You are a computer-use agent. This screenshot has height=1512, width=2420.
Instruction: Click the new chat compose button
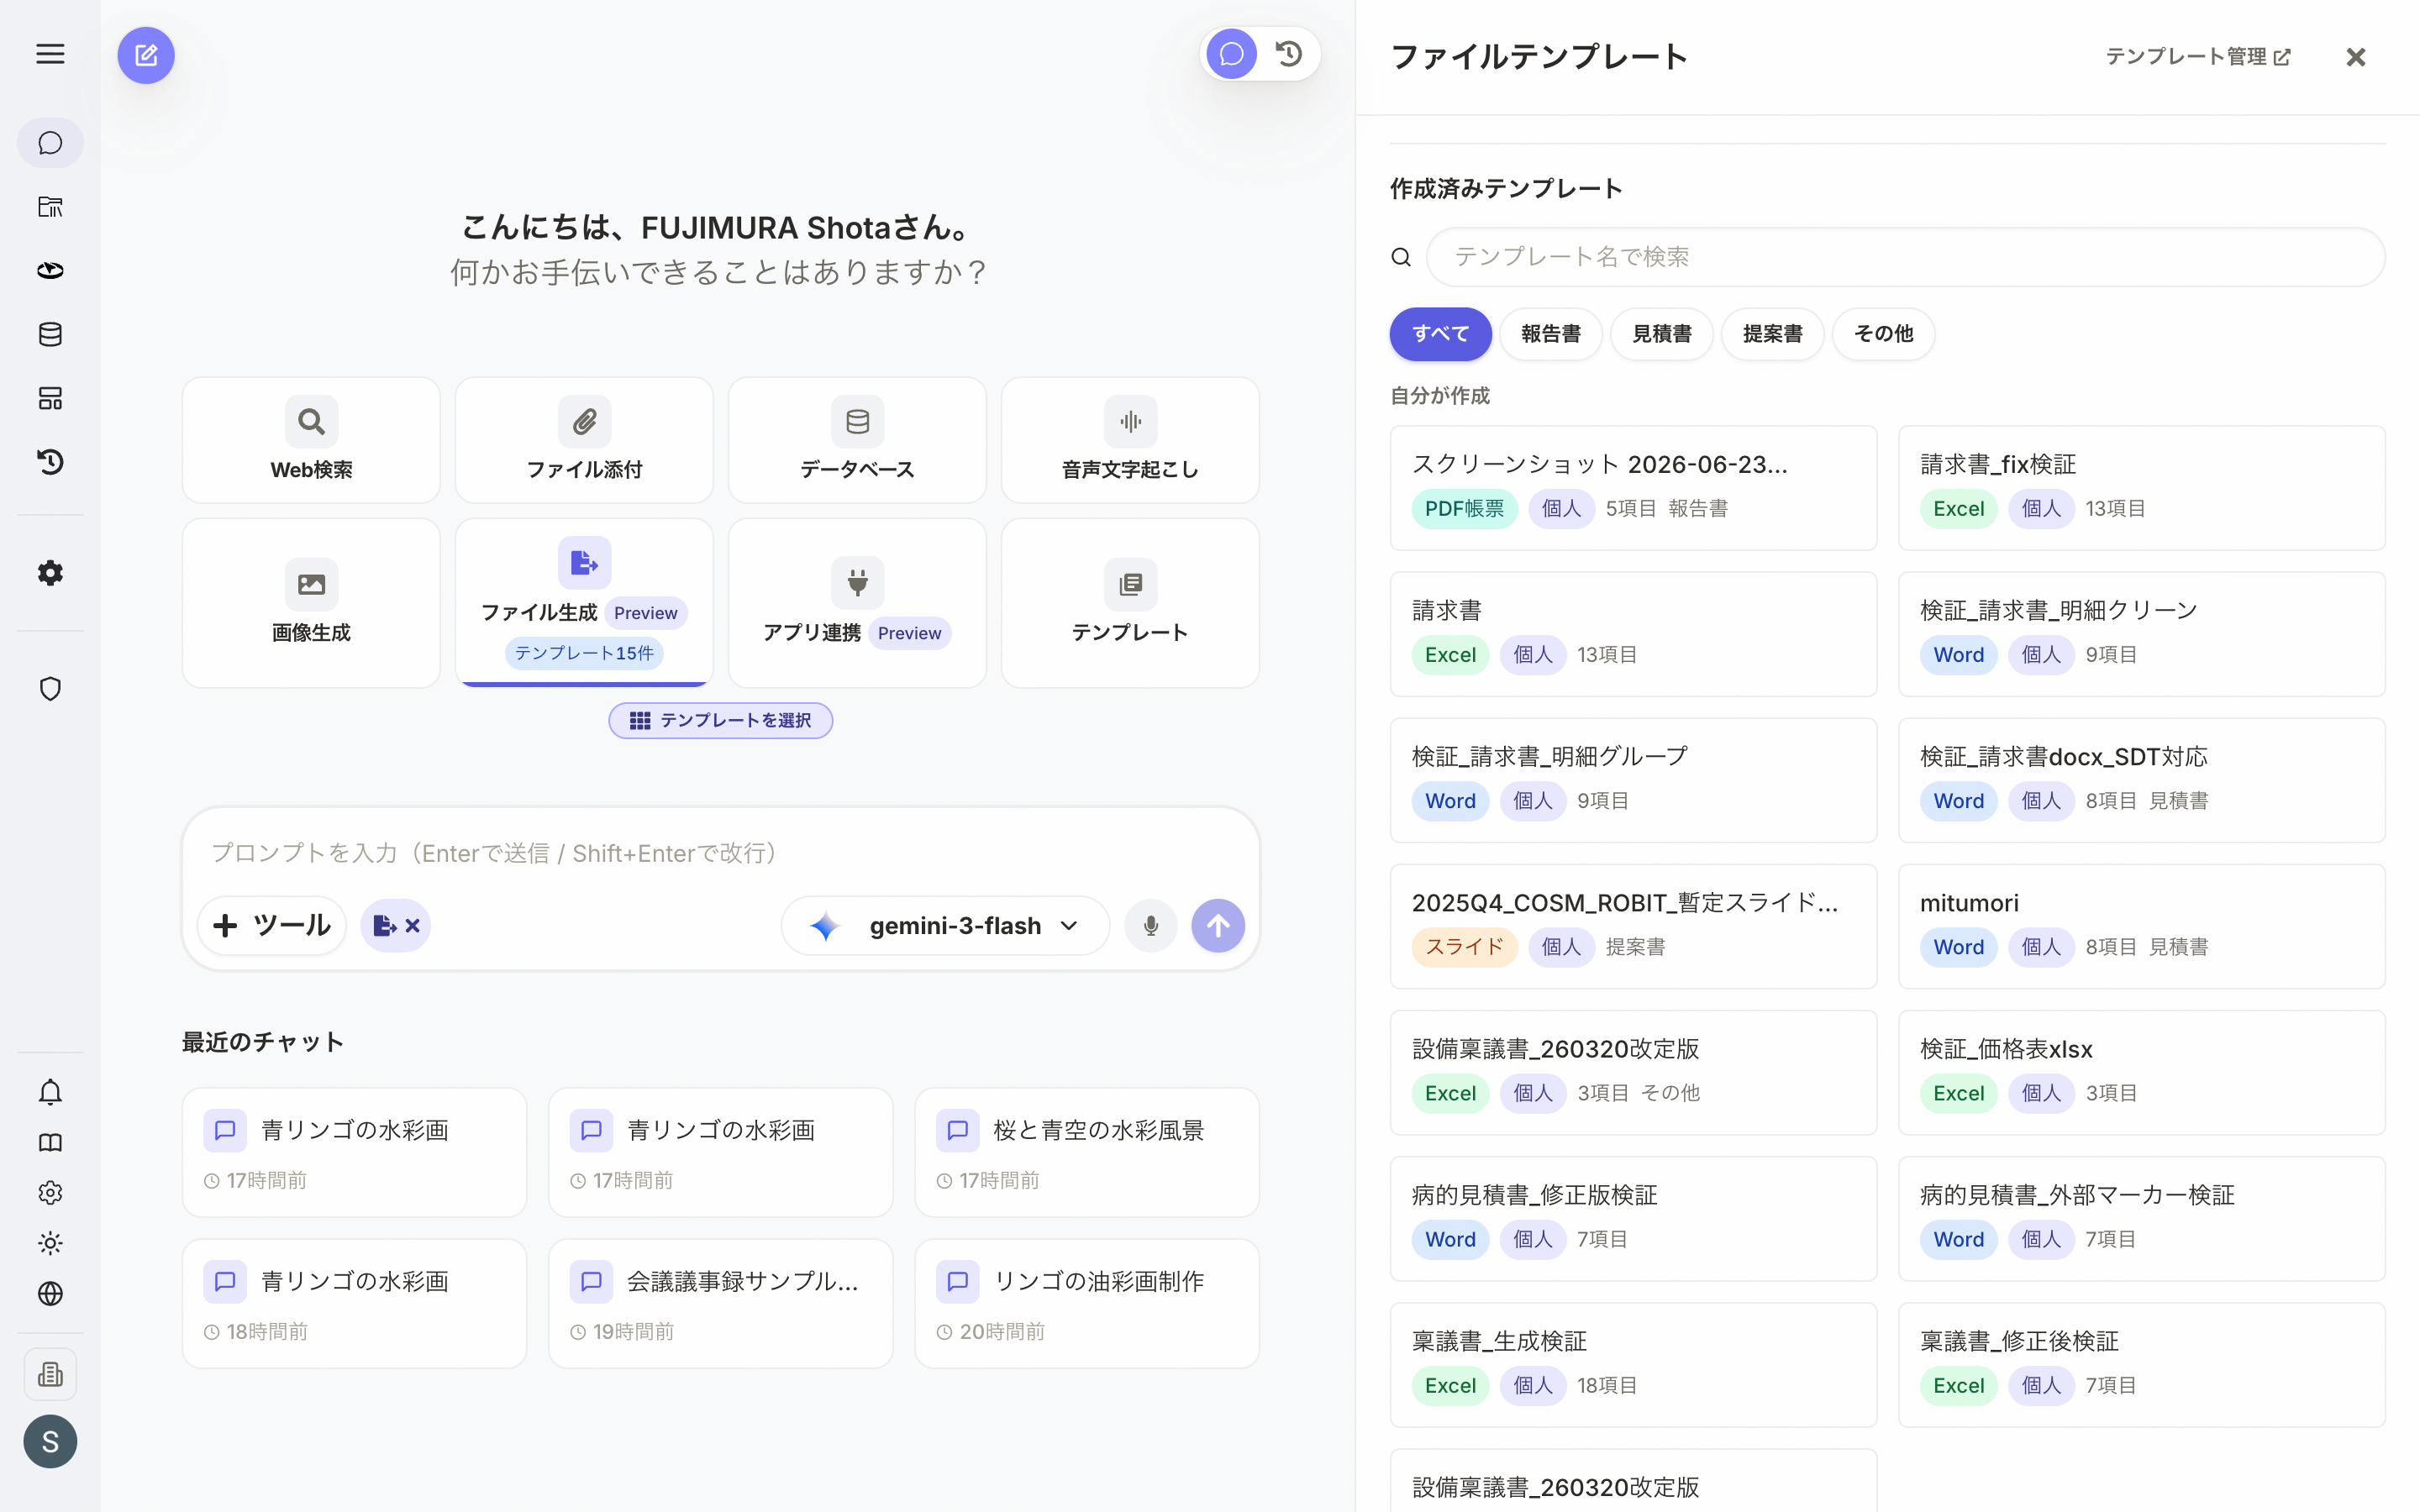coord(146,55)
